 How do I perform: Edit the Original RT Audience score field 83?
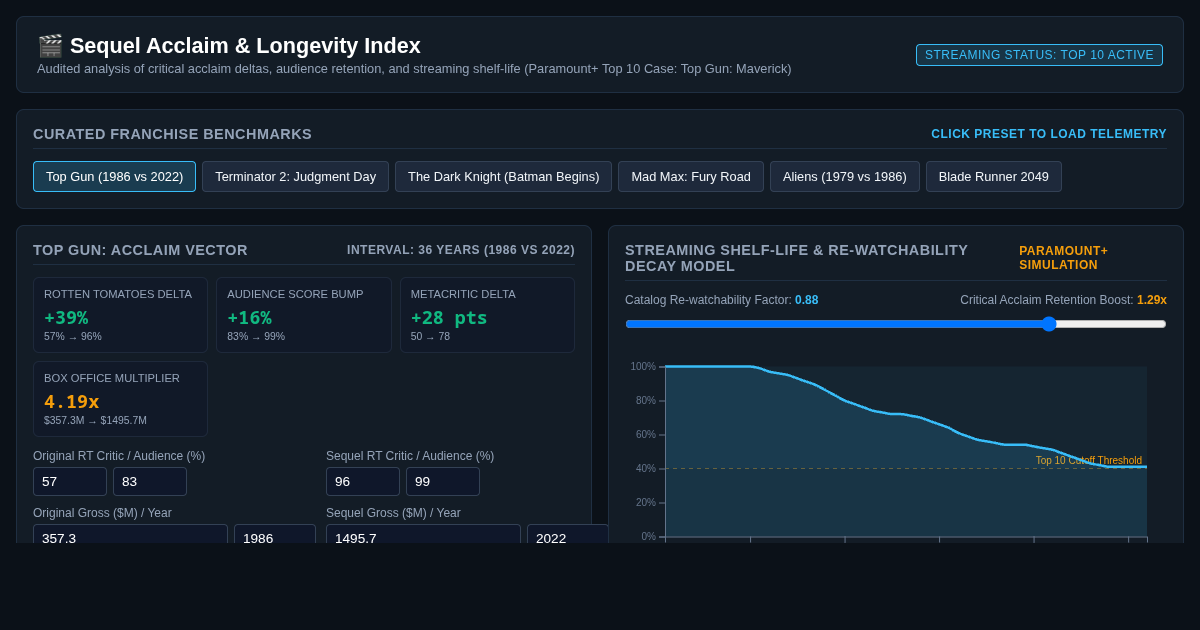(x=150, y=482)
